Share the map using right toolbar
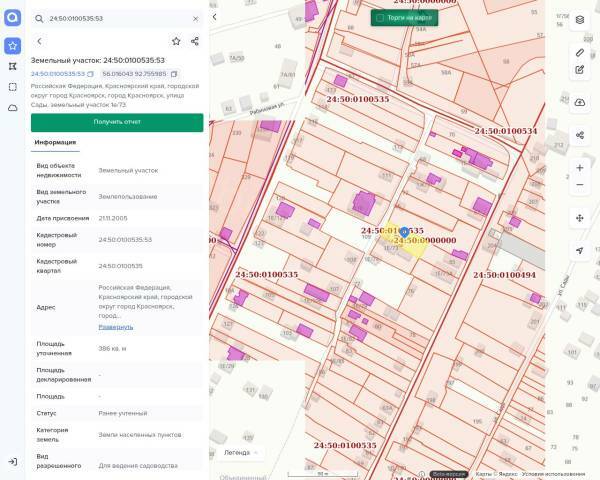Viewport: 600px width, 480px height. [579, 135]
